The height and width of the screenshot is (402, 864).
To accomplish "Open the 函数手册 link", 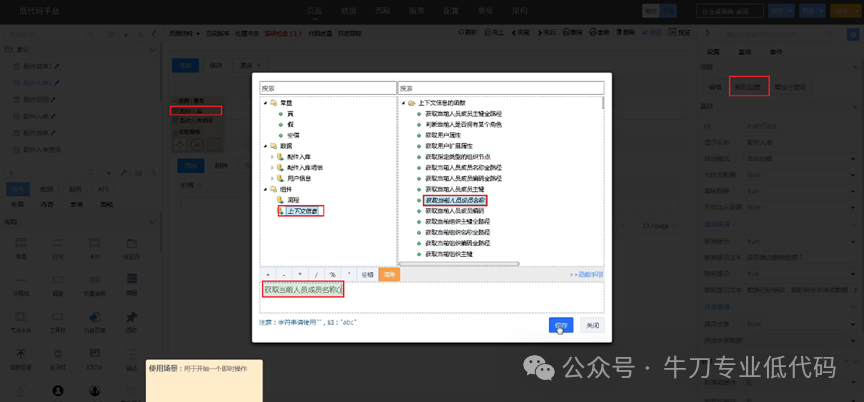I will click(586, 274).
